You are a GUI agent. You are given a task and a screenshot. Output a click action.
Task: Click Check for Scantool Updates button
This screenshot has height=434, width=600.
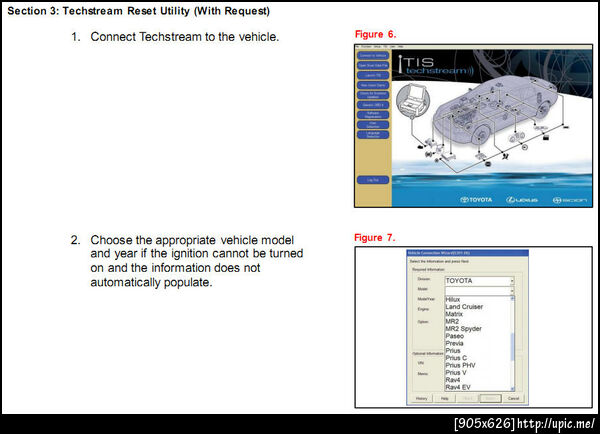tap(373, 95)
